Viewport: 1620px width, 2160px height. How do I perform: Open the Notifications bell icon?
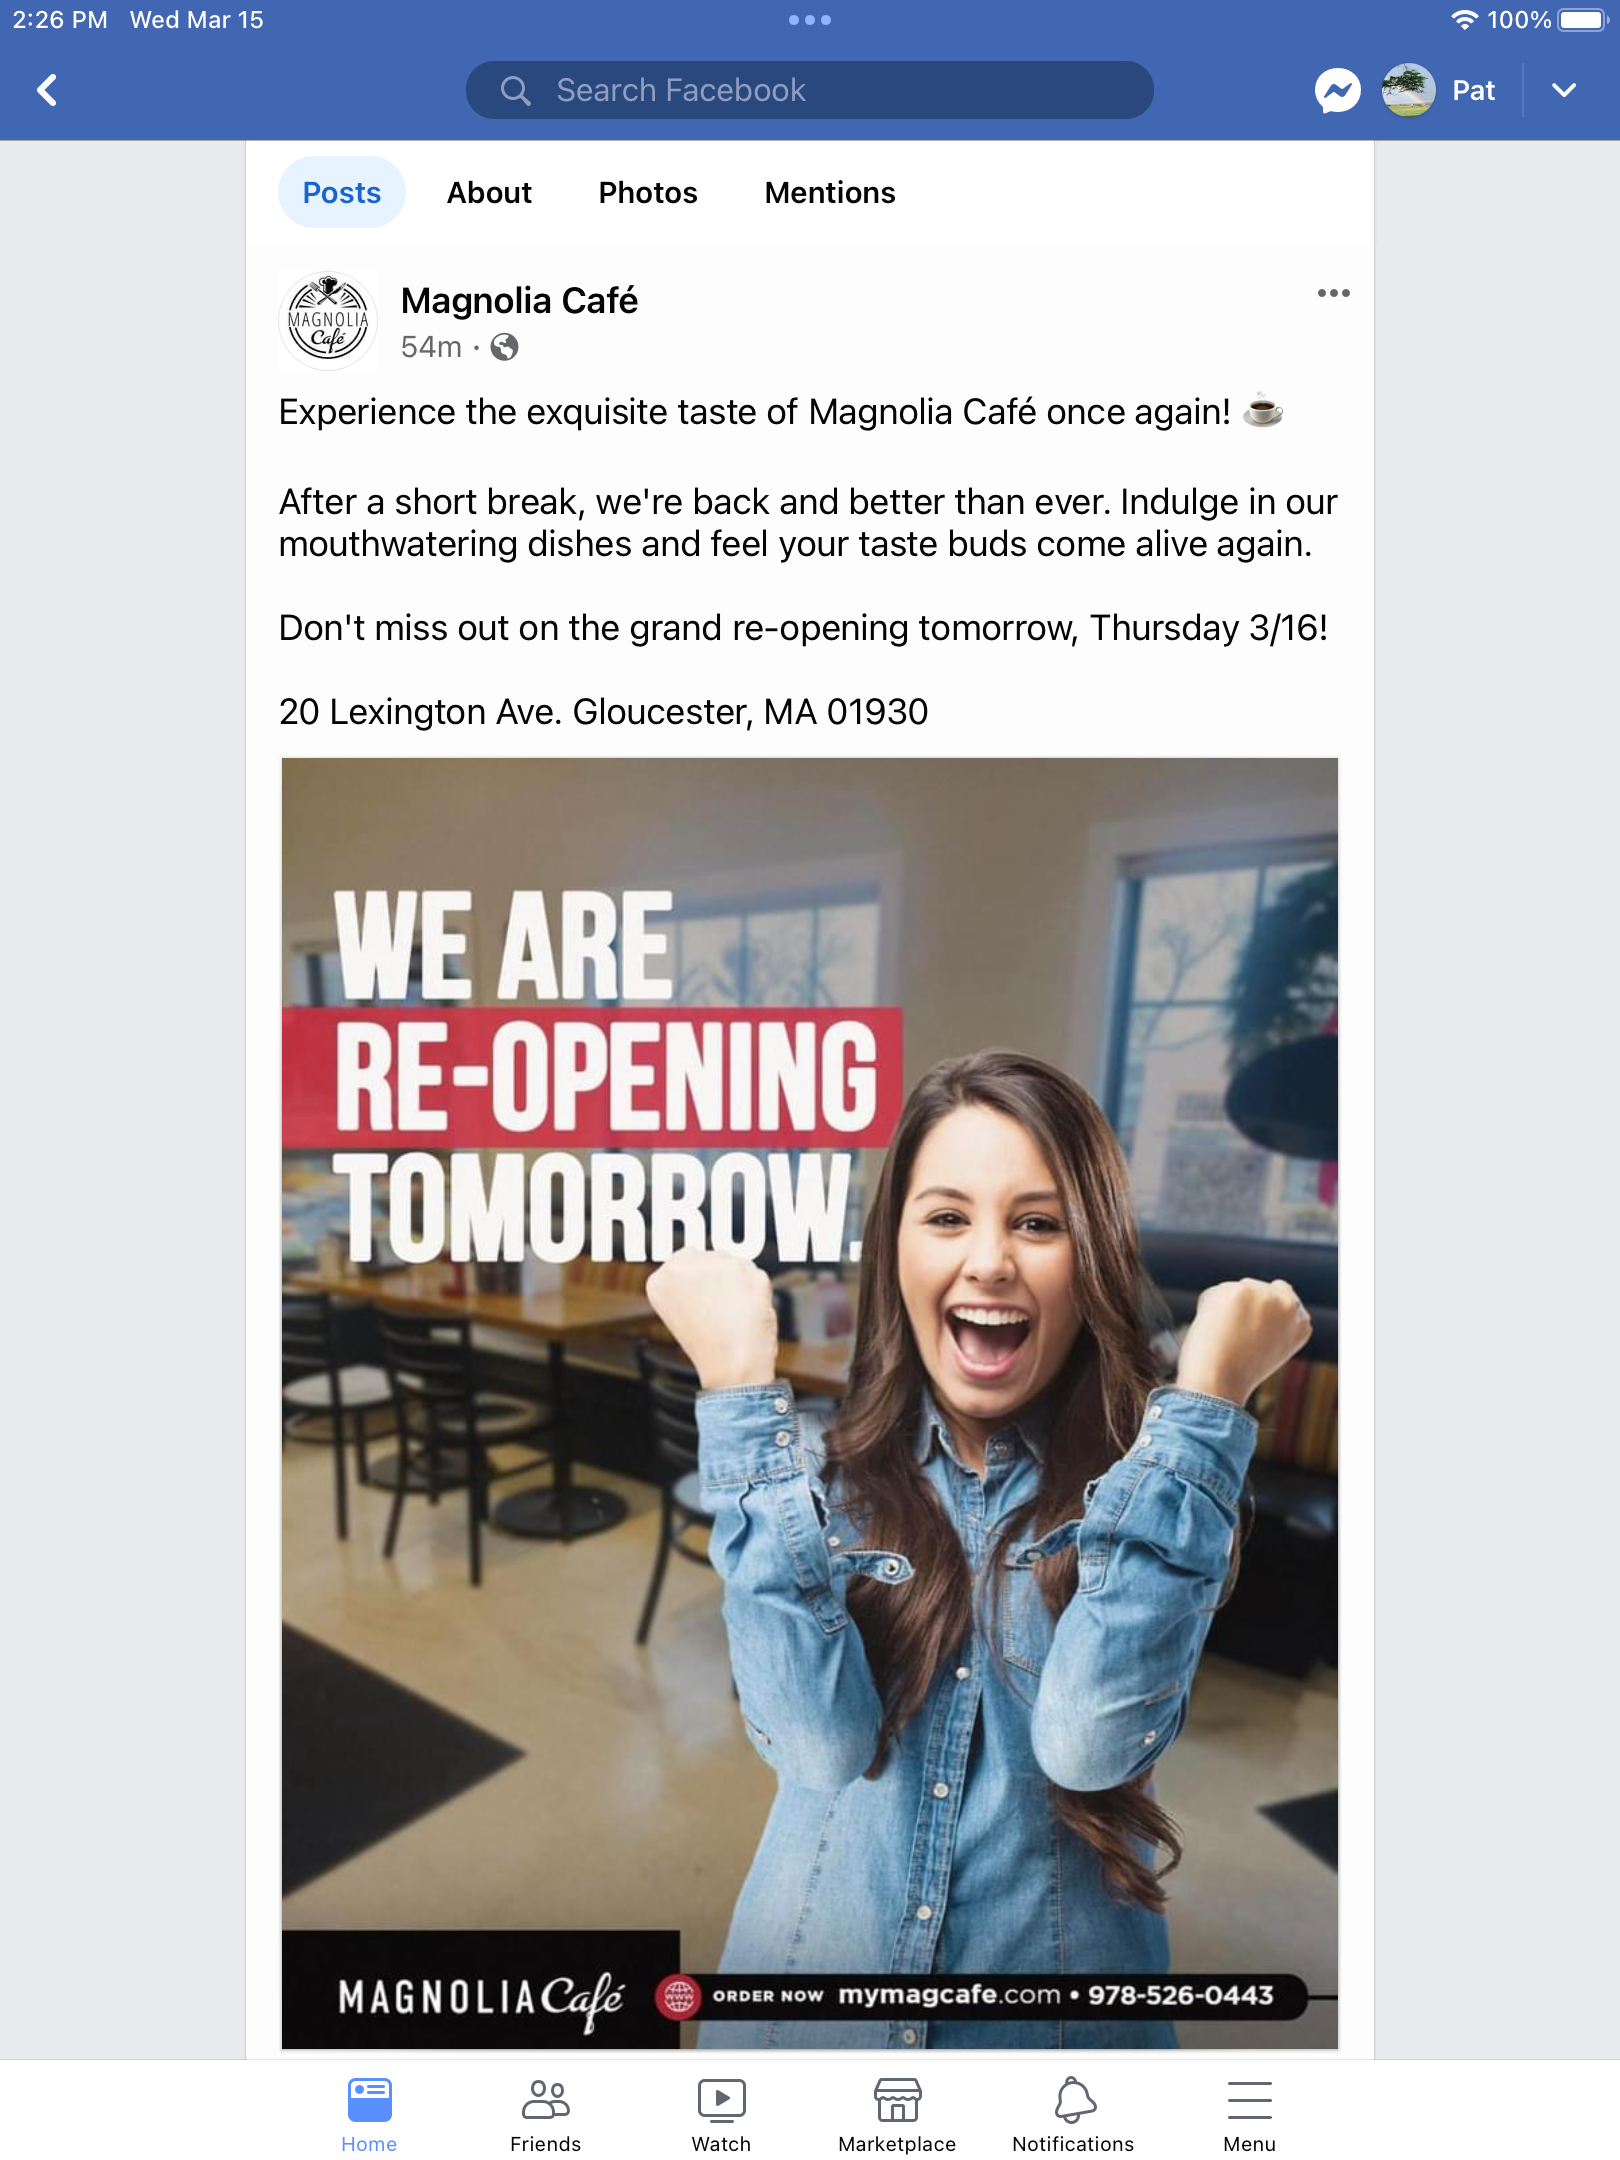pos(1074,2100)
